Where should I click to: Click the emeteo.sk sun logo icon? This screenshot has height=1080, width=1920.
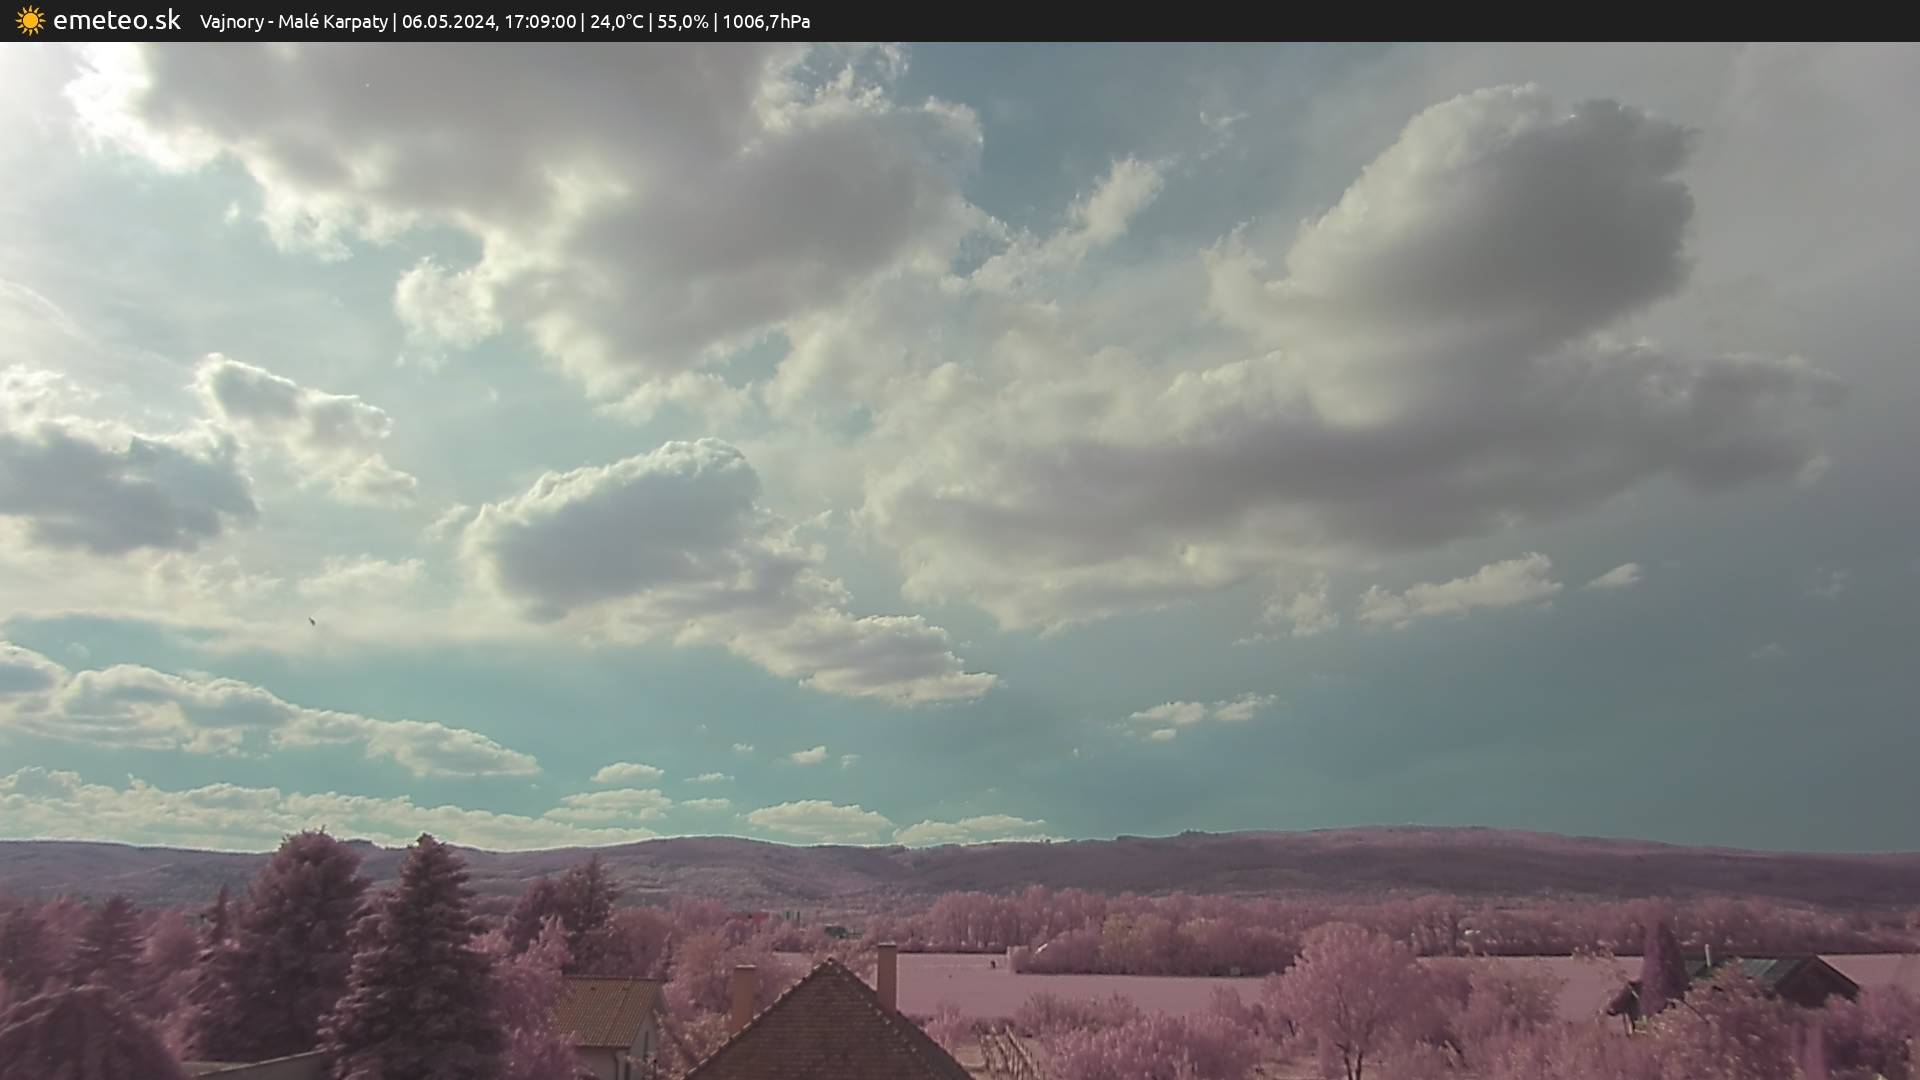tap(30, 21)
